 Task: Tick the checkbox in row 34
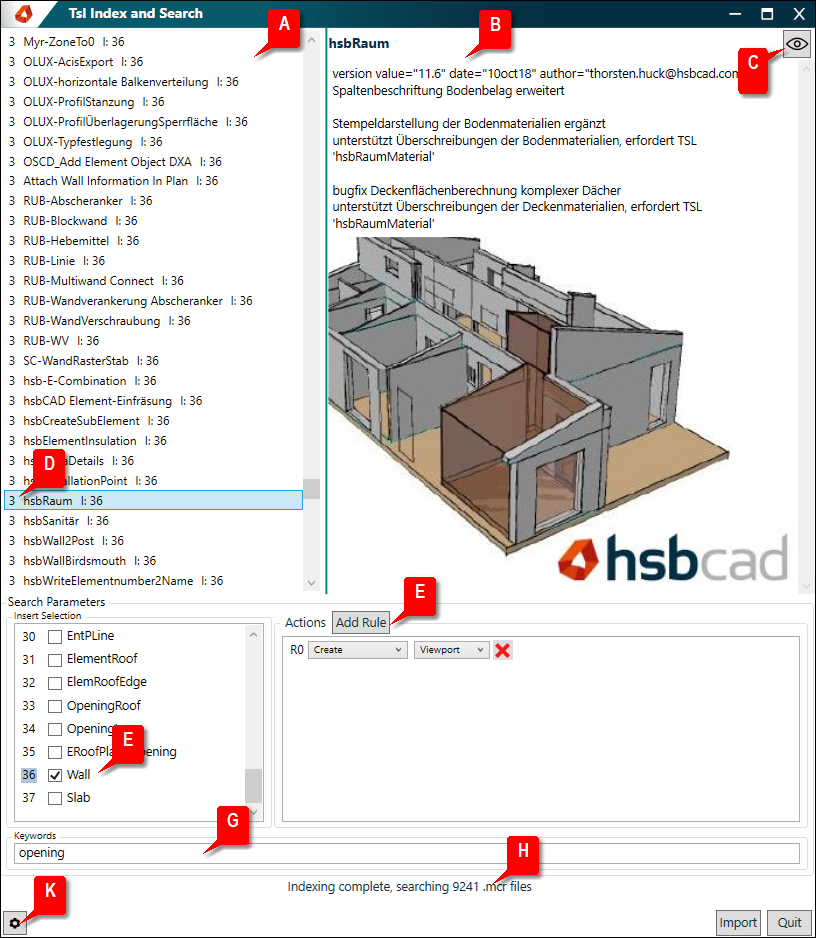[x=55, y=729]
